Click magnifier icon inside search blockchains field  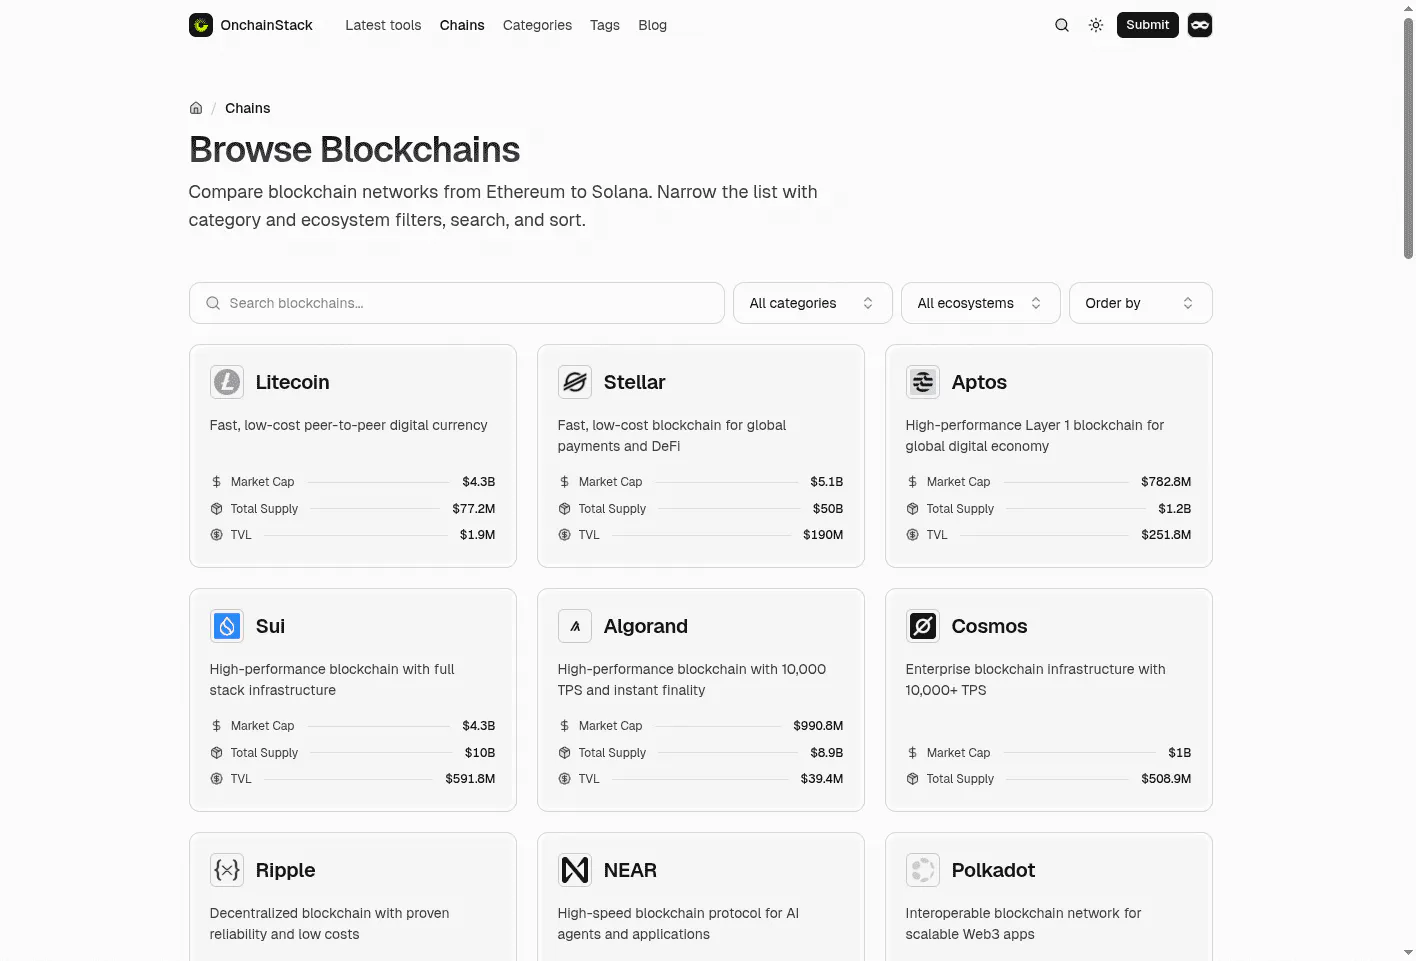213,303
